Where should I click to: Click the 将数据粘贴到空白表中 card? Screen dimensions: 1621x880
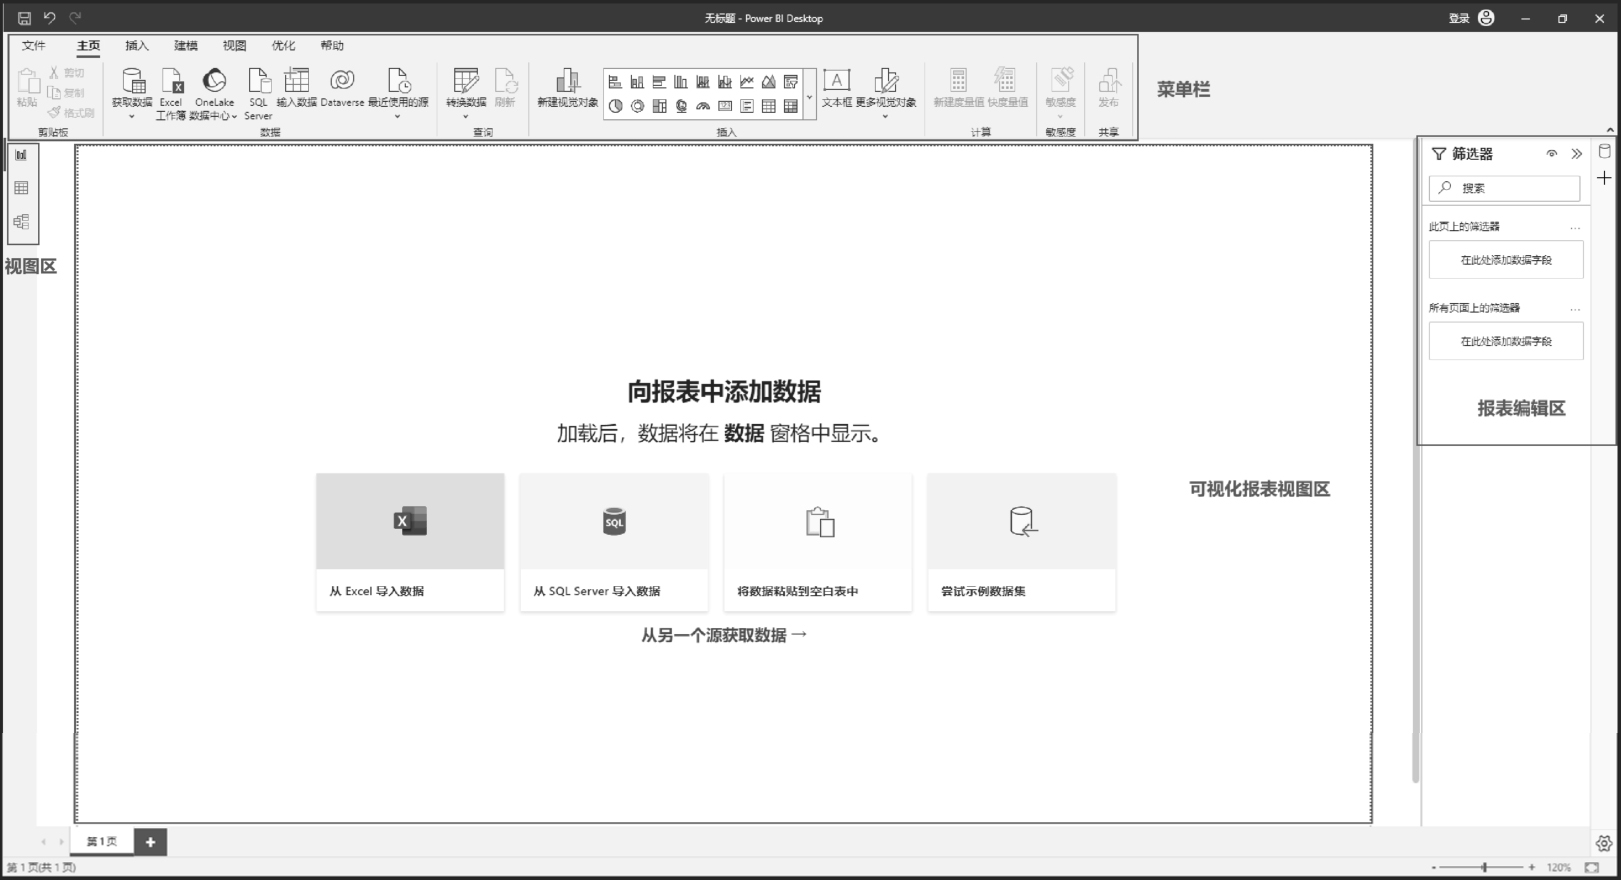[818, 542]
